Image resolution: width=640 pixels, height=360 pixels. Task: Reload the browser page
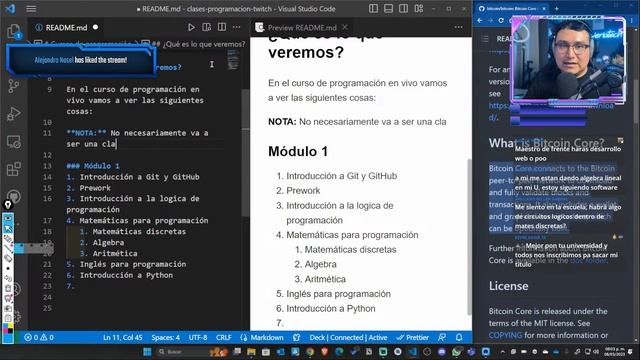(x=500, y=20)
